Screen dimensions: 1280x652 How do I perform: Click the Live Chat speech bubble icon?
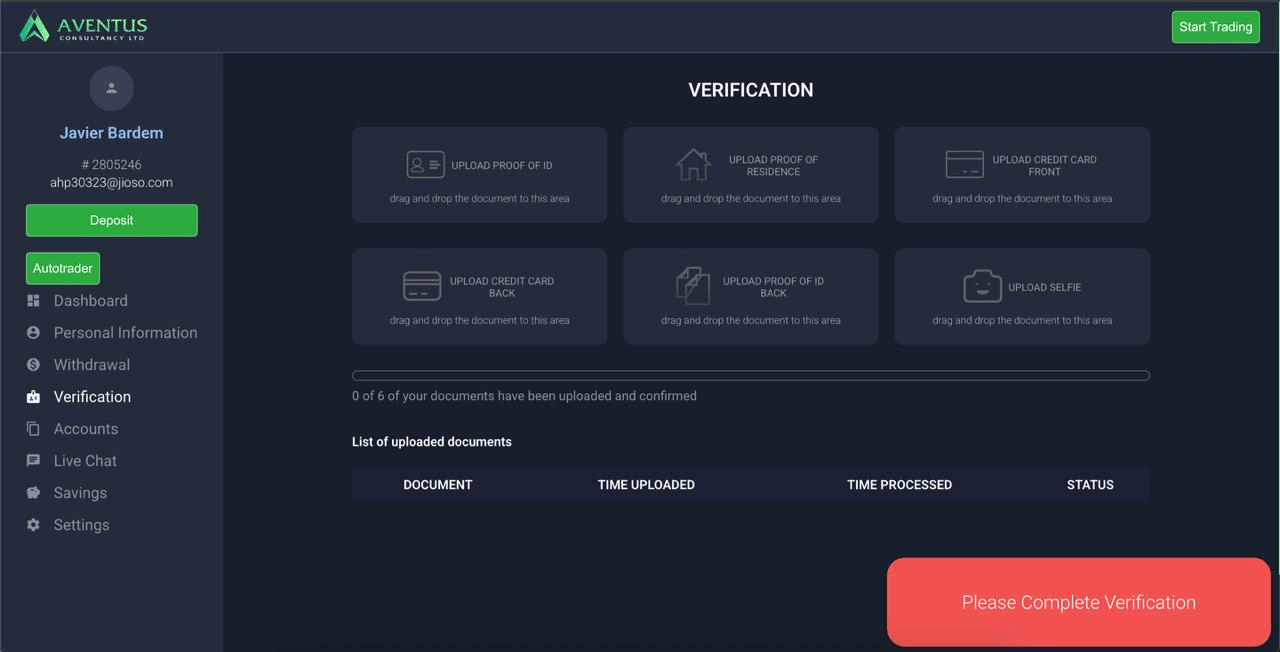(x=33, y=460)
